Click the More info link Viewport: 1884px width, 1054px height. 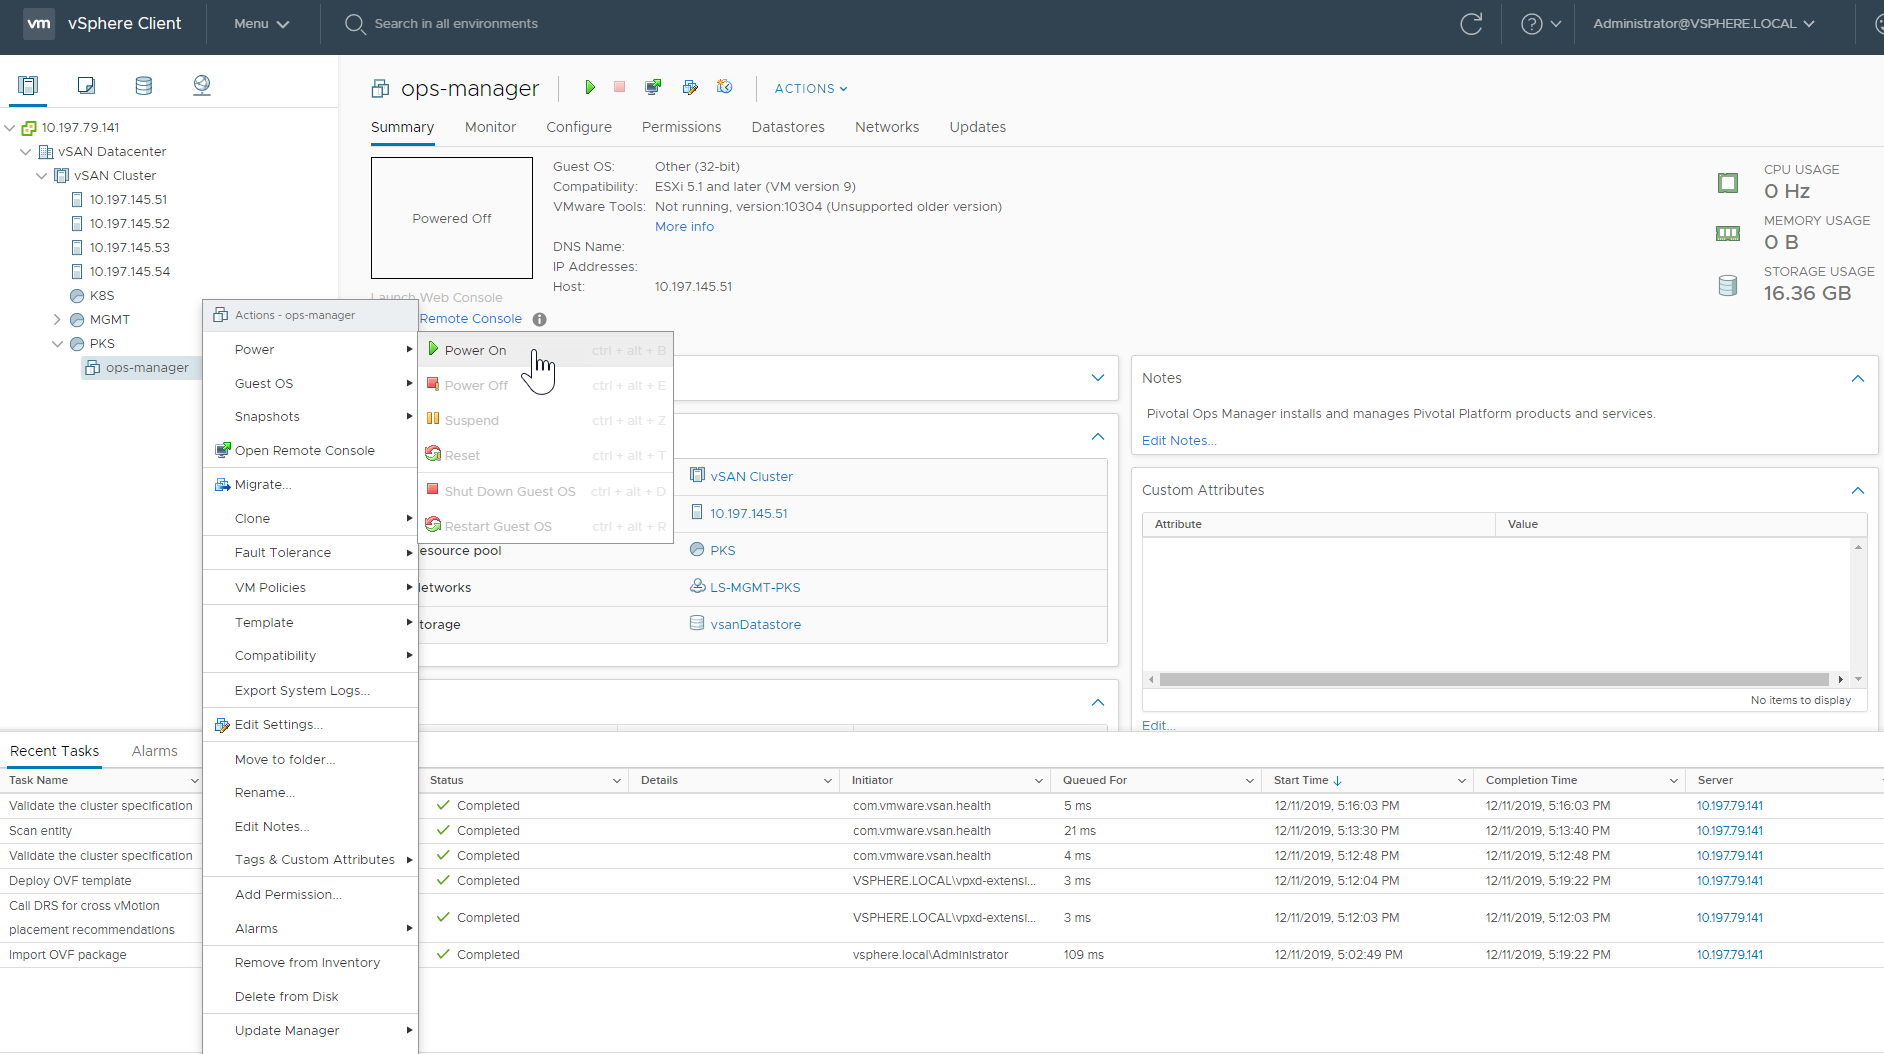click(x=684, y=227)
